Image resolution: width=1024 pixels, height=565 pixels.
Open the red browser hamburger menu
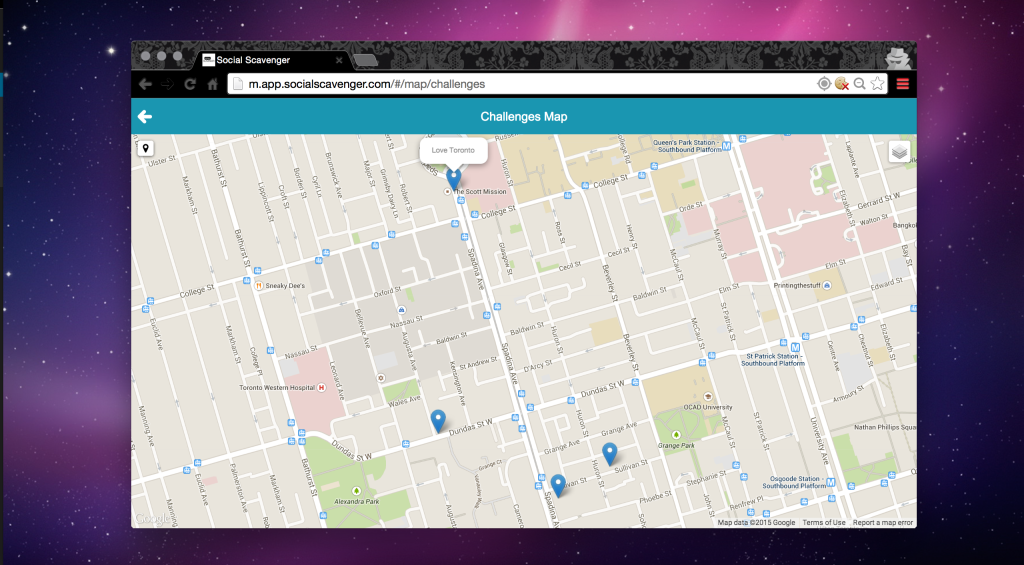click(x=903, y=84)
